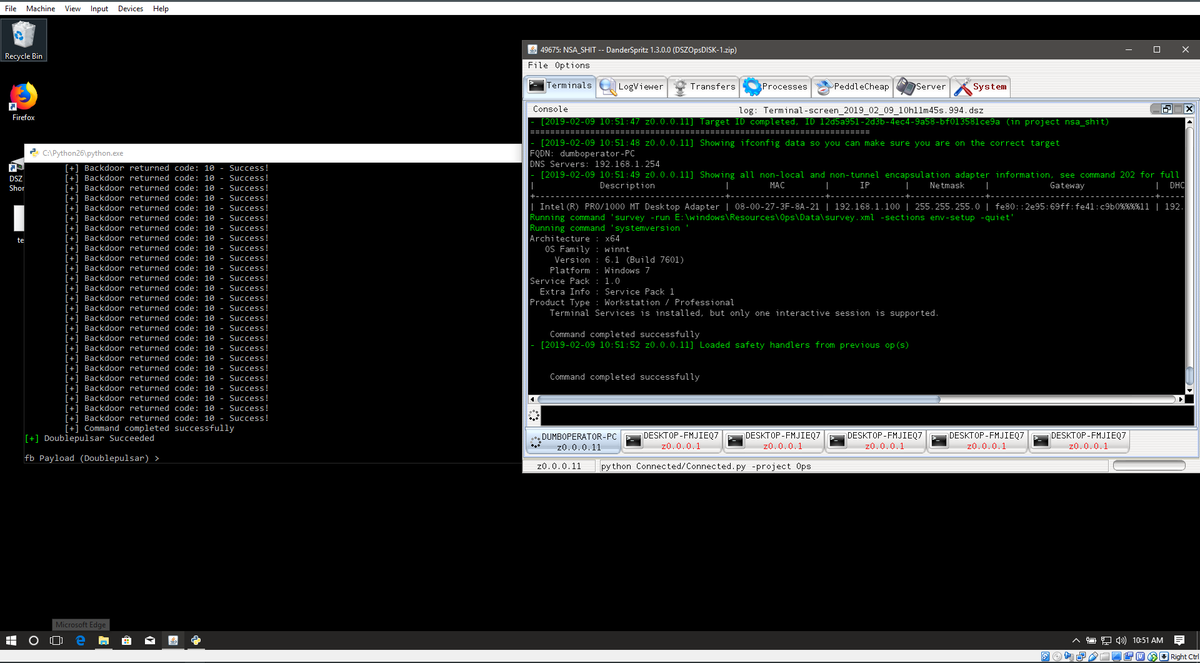Viewport: 1200px width, 663px height.
Task: Click the busy spinner beside command input
Action: coord(534,416)
